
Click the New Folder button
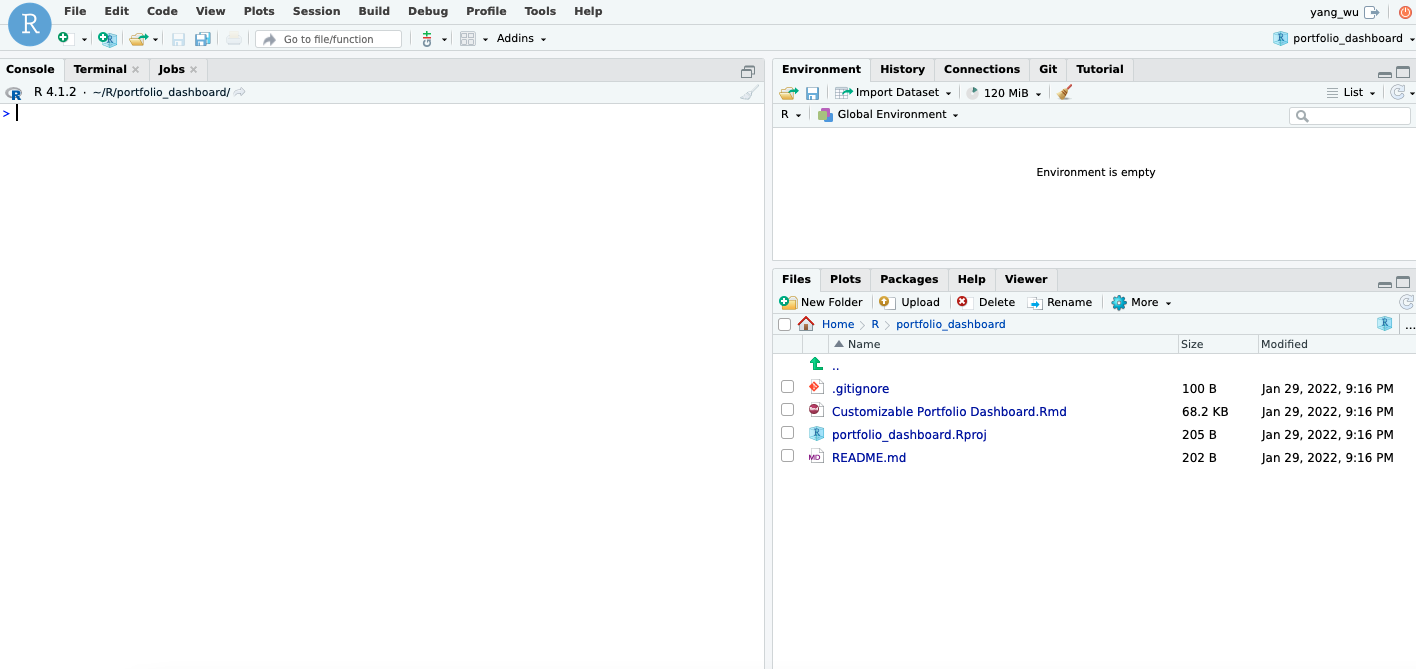coord(821,302)
